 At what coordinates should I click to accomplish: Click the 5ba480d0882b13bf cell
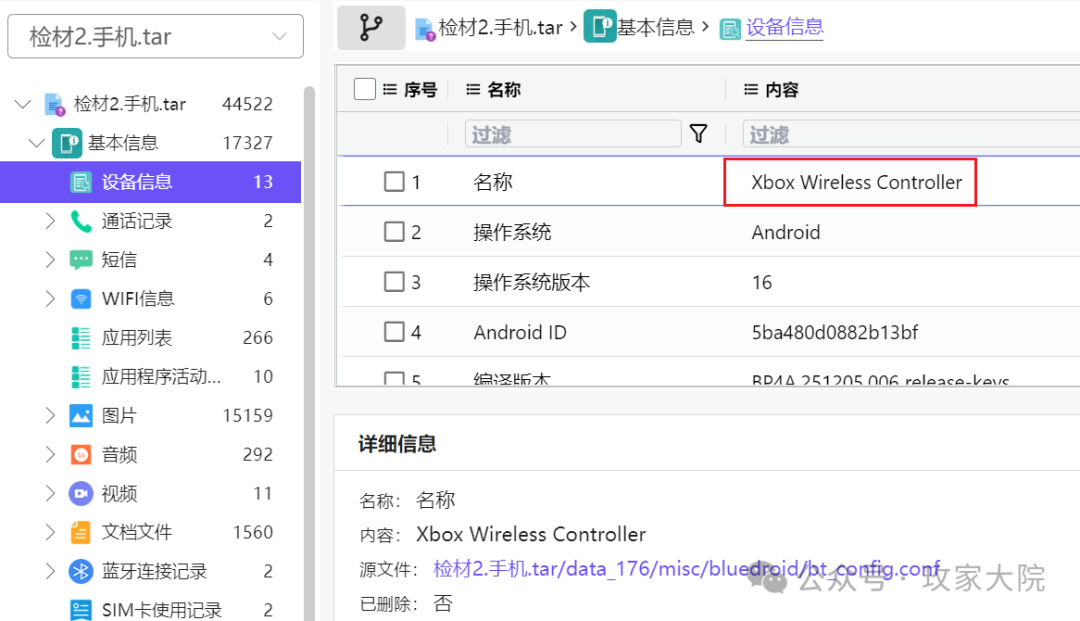(x=834, y=333)
